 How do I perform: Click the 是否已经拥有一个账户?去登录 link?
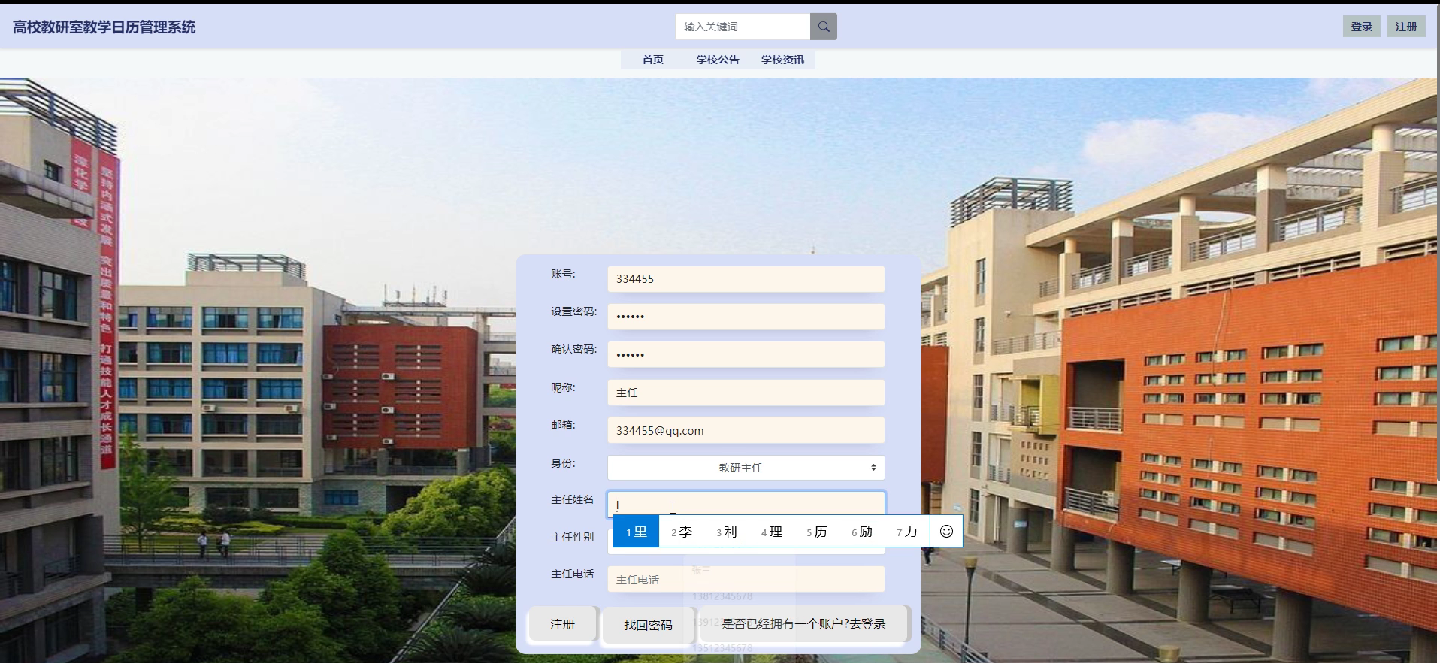[803, 623]
